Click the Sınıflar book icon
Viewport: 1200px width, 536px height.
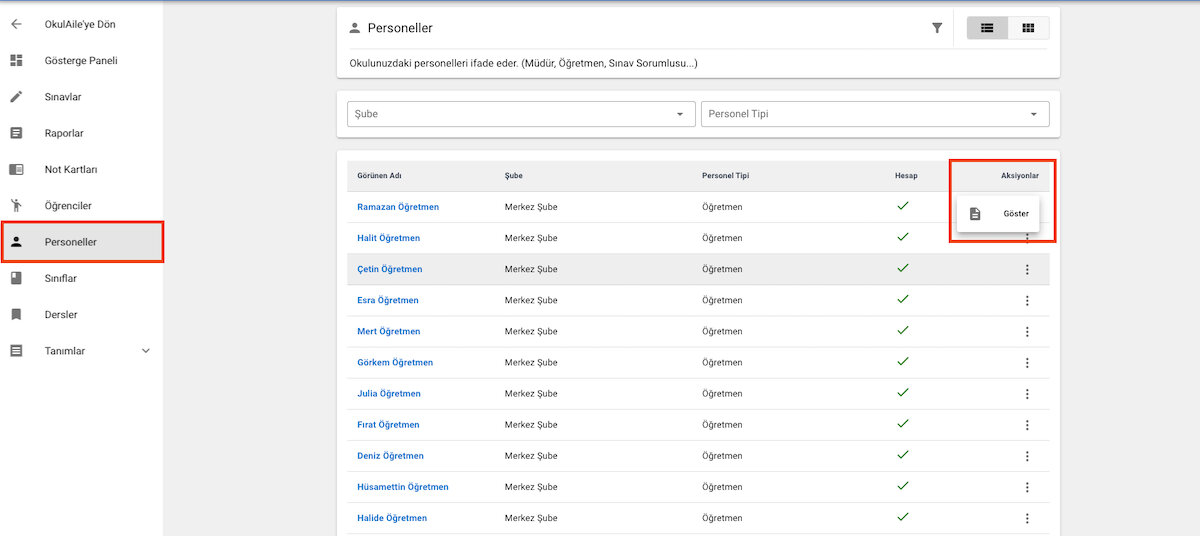(x=16, y=278)
